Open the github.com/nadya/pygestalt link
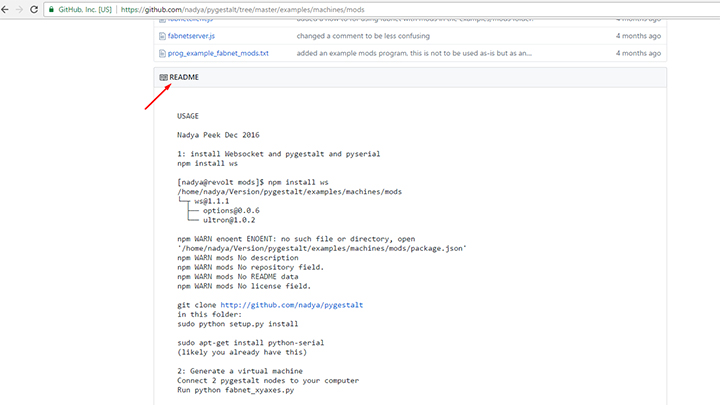Screen dimensions: 720x405 pos(292,305)
